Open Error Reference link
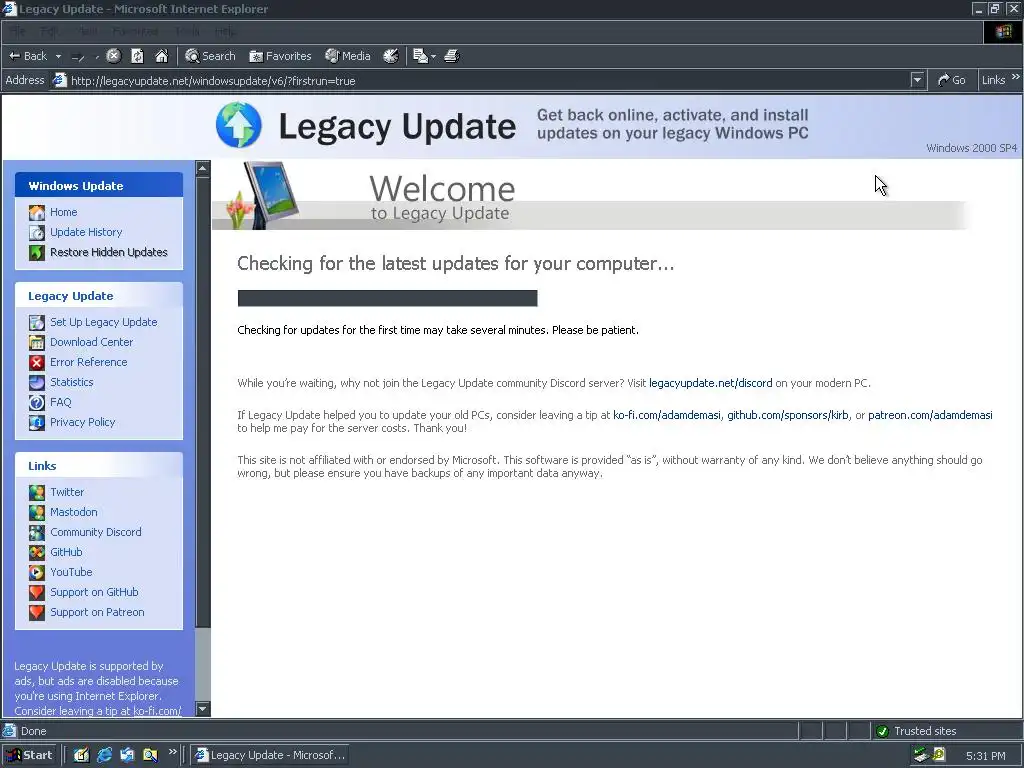Viewport: 1024px width, 768px height. click(x=89, y=362)
